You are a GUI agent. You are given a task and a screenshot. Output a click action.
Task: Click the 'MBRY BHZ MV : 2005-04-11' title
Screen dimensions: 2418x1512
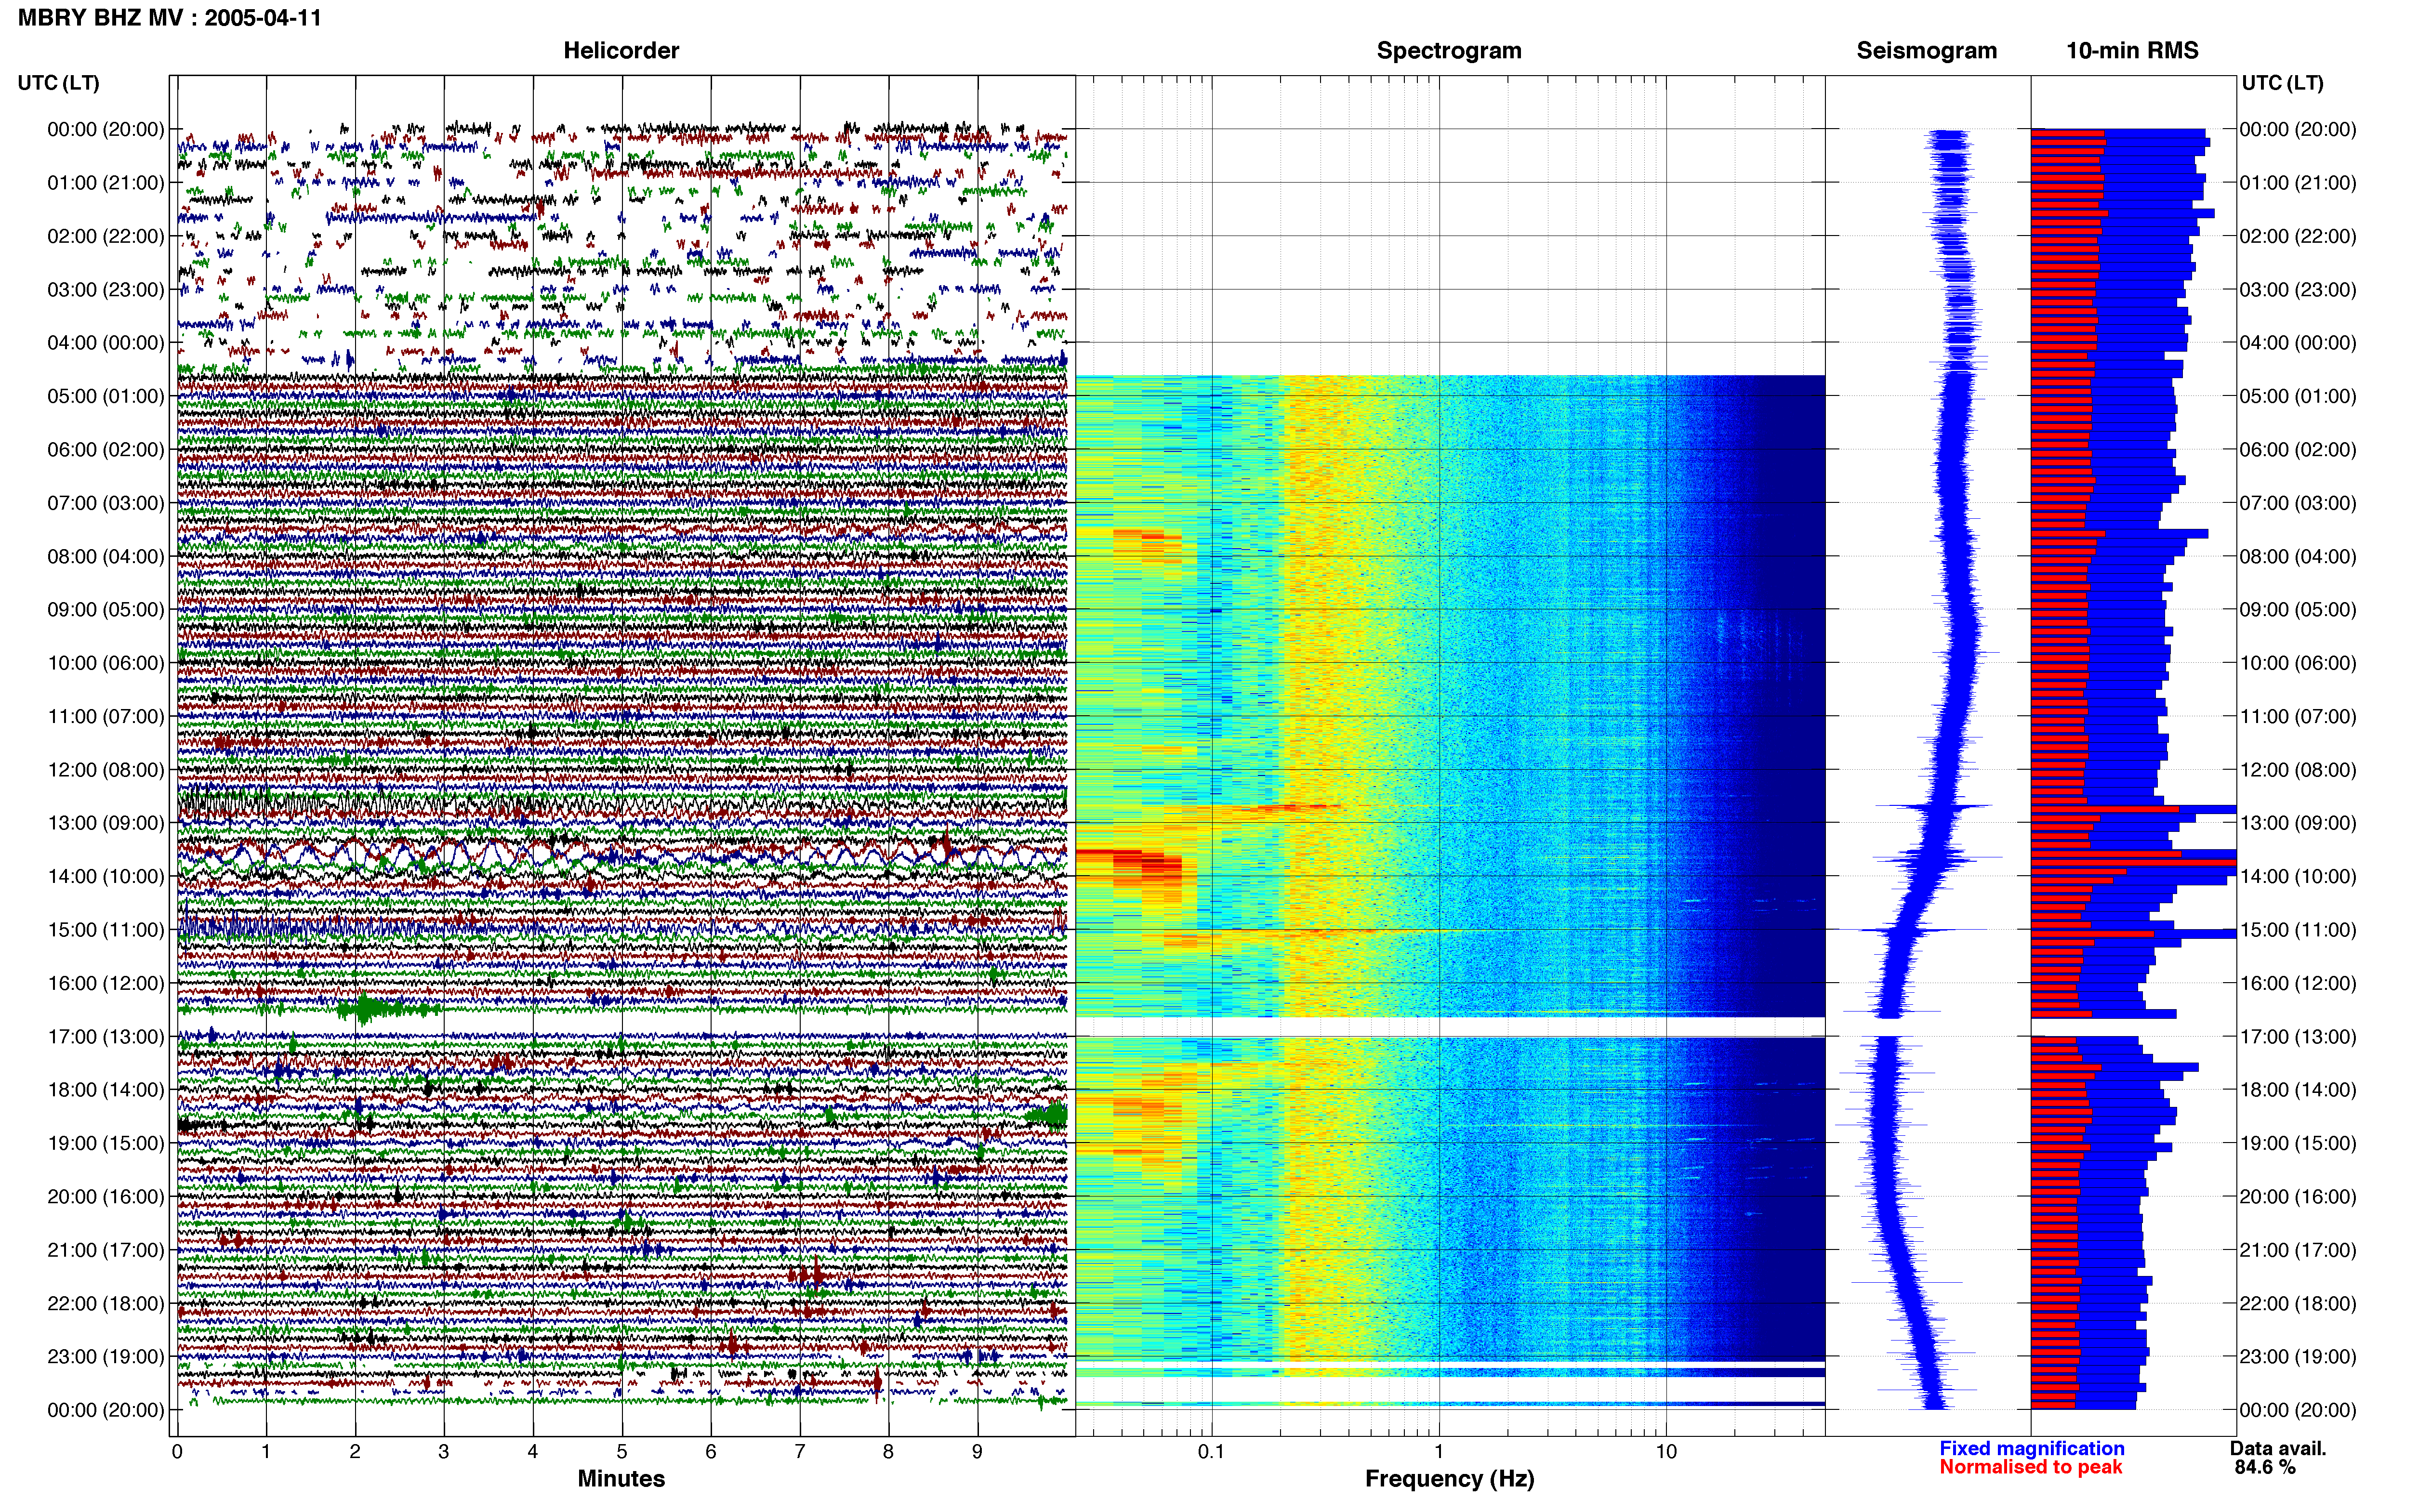pyautogui.click(x=170, y=18)
